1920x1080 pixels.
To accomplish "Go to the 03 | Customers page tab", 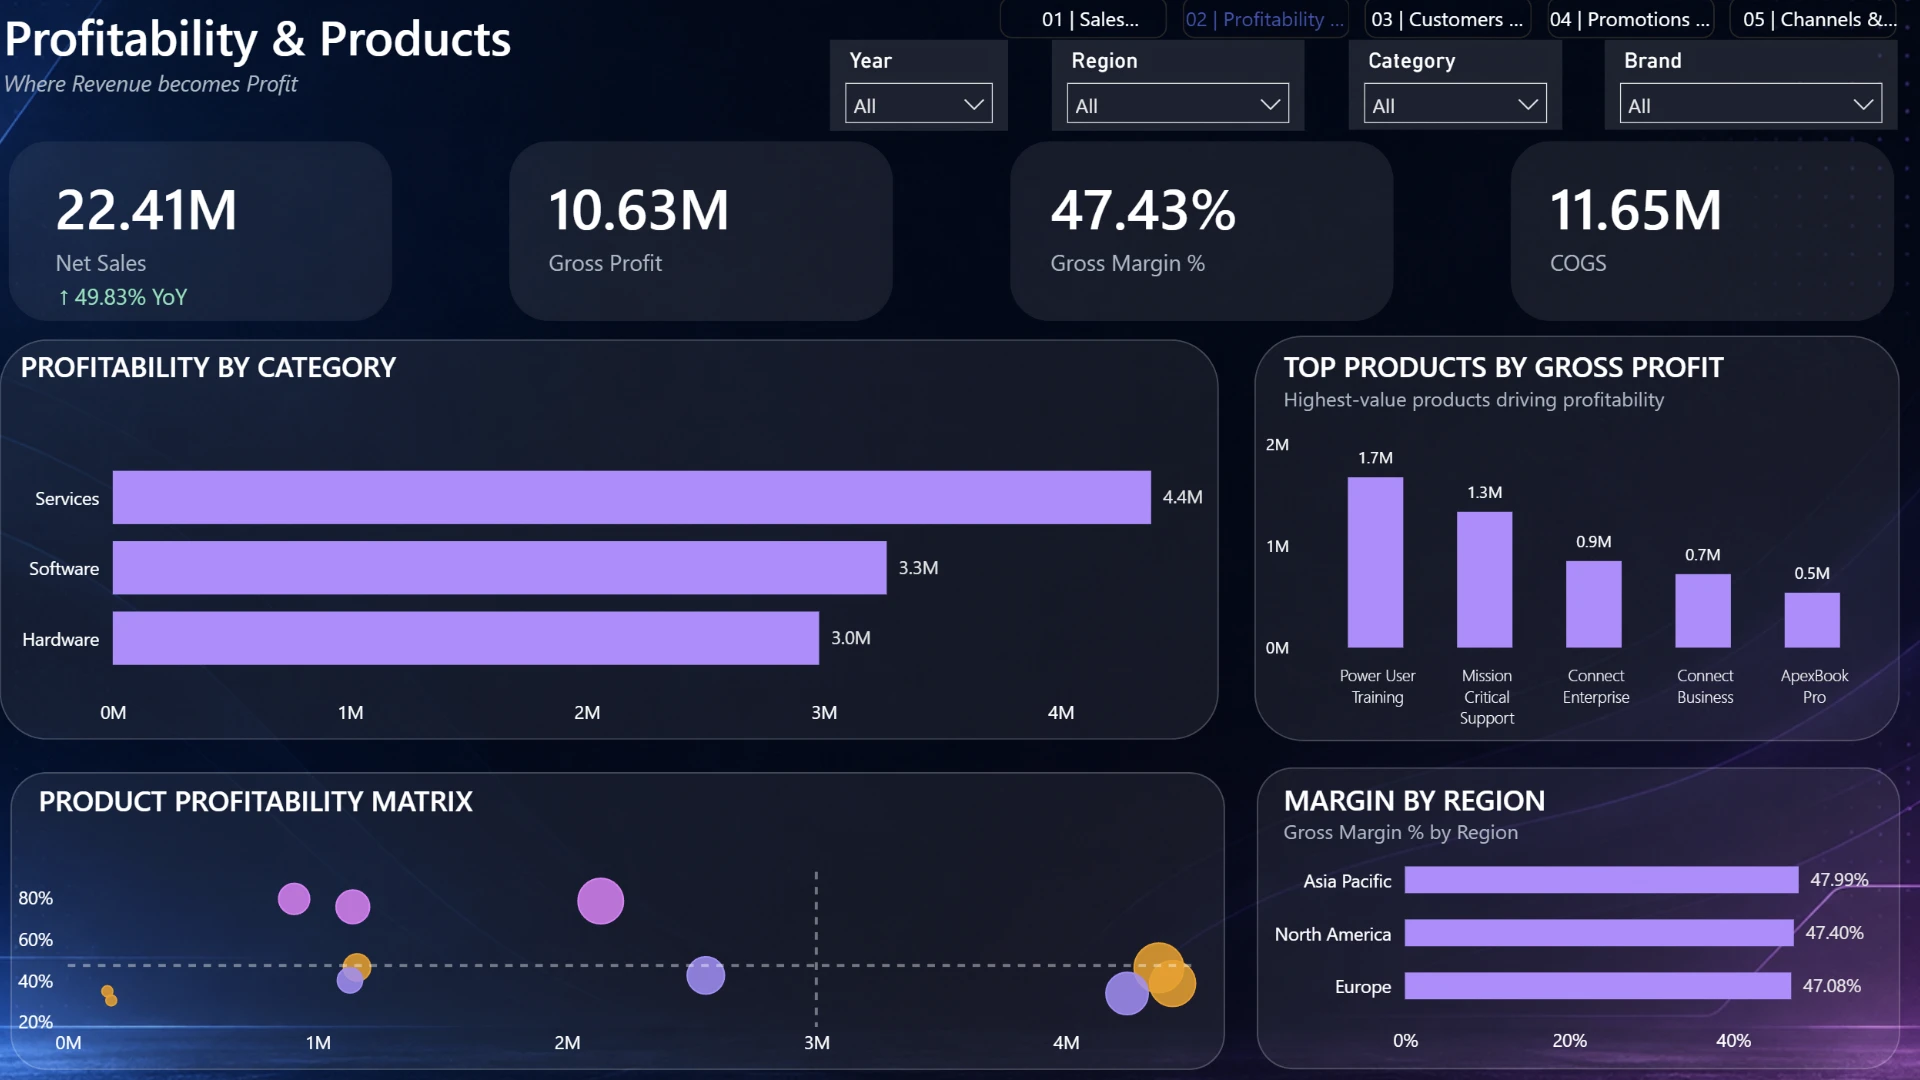I will point(1447,19).
